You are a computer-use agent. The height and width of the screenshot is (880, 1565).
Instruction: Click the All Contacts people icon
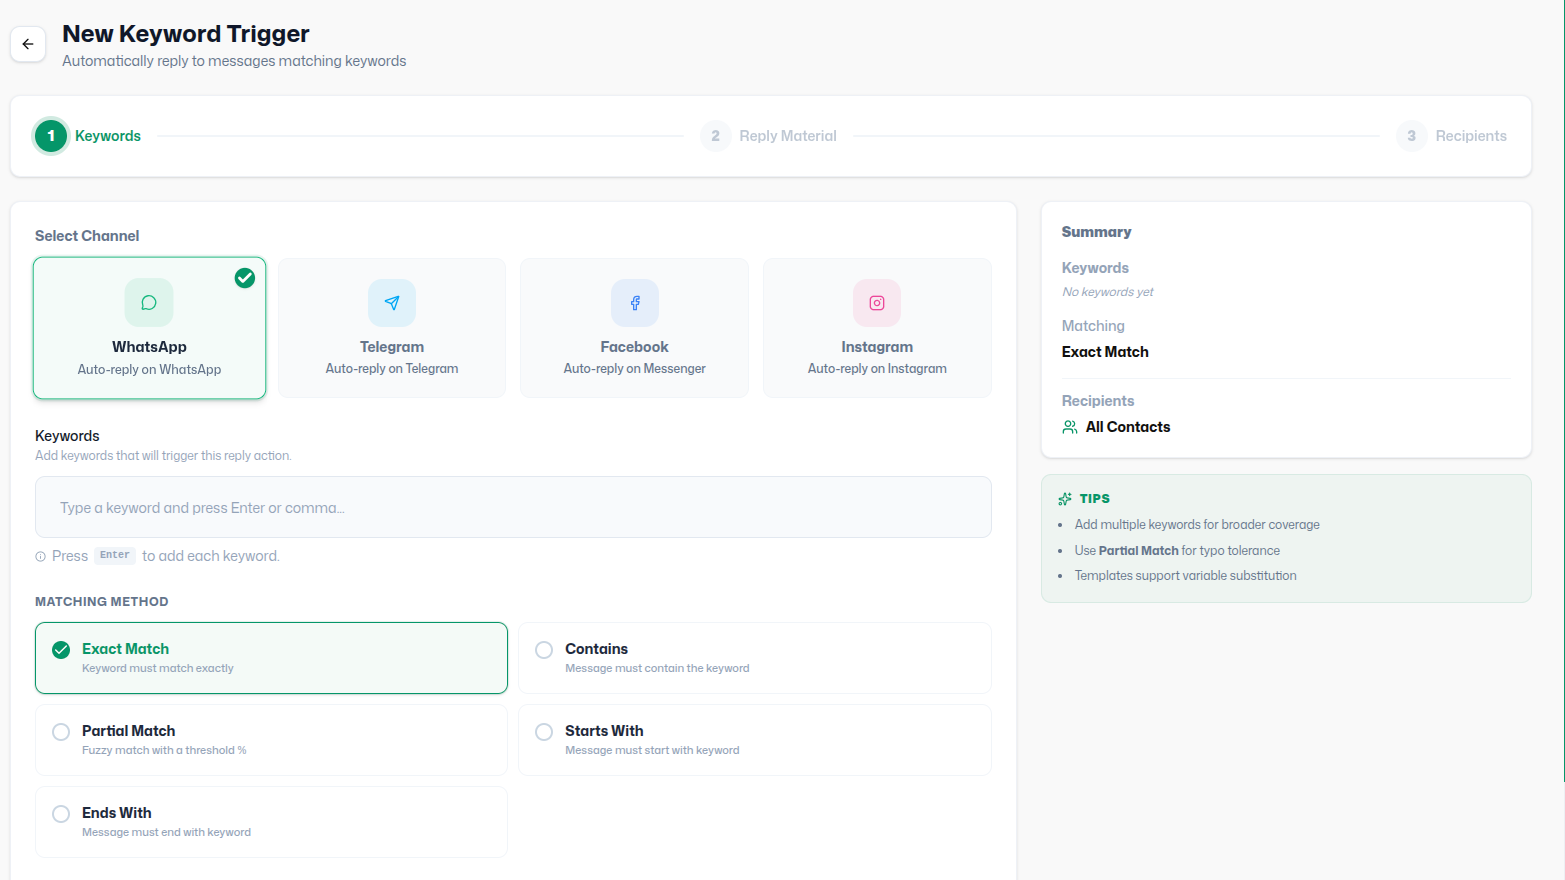tap(1070, 427)
